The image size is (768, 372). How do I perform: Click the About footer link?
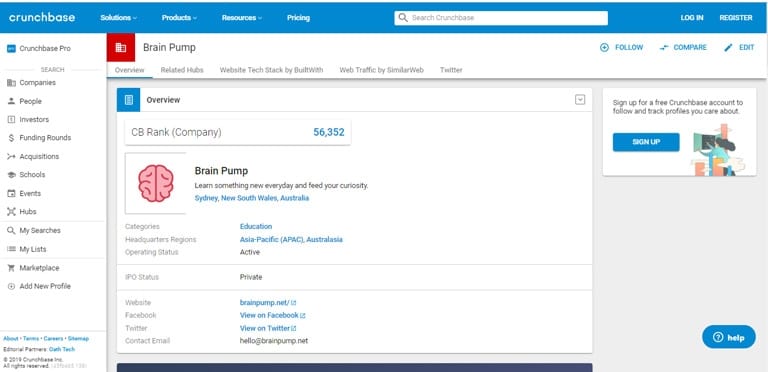[11, 339]
